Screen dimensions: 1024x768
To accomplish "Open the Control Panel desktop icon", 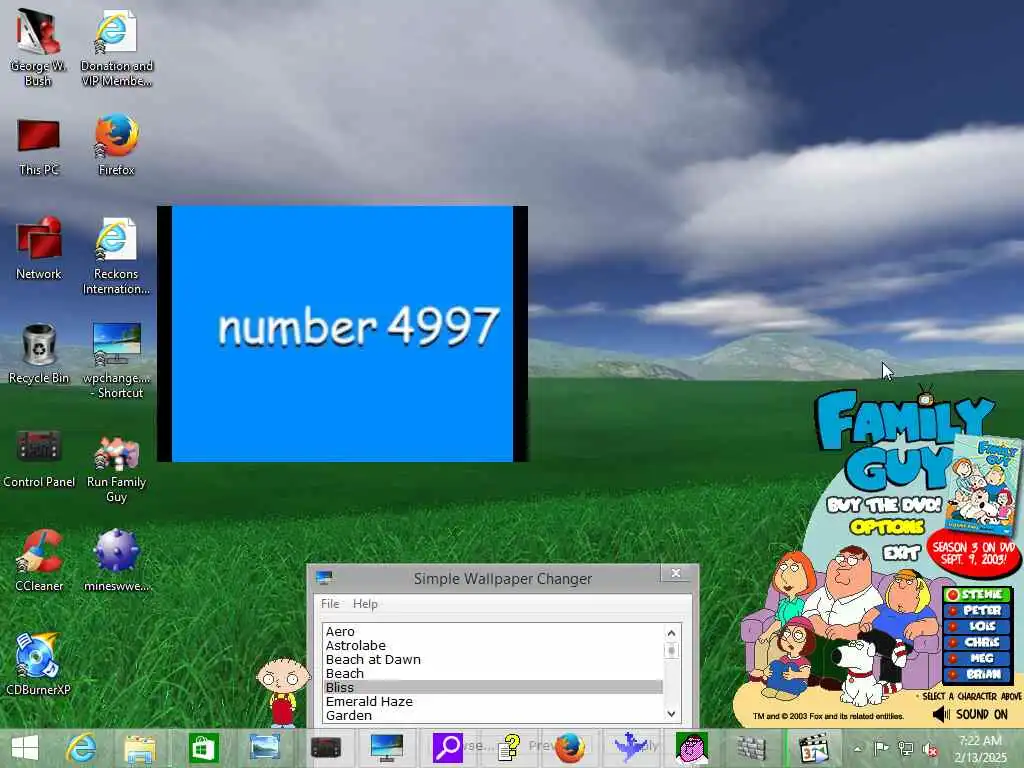I will click(39, 458).
